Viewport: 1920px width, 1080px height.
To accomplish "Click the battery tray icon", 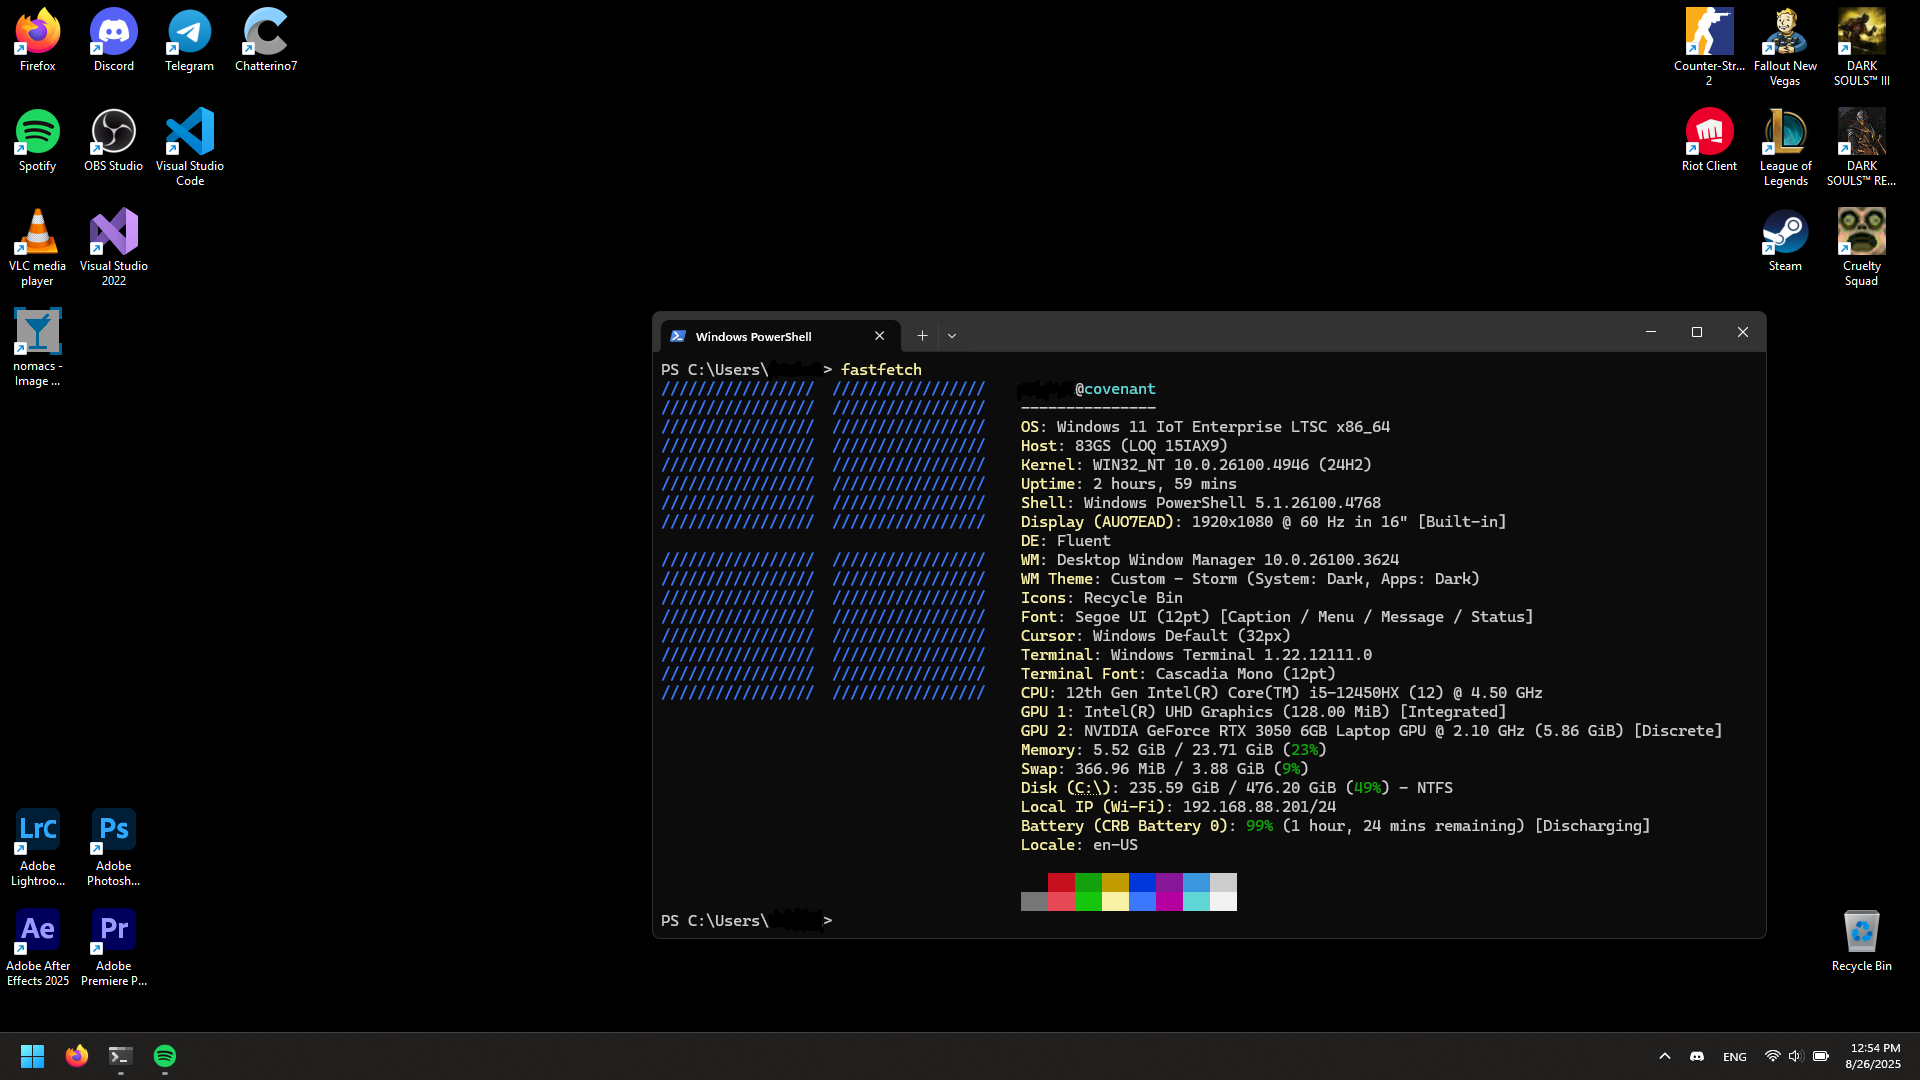I will point(1821,1056).
